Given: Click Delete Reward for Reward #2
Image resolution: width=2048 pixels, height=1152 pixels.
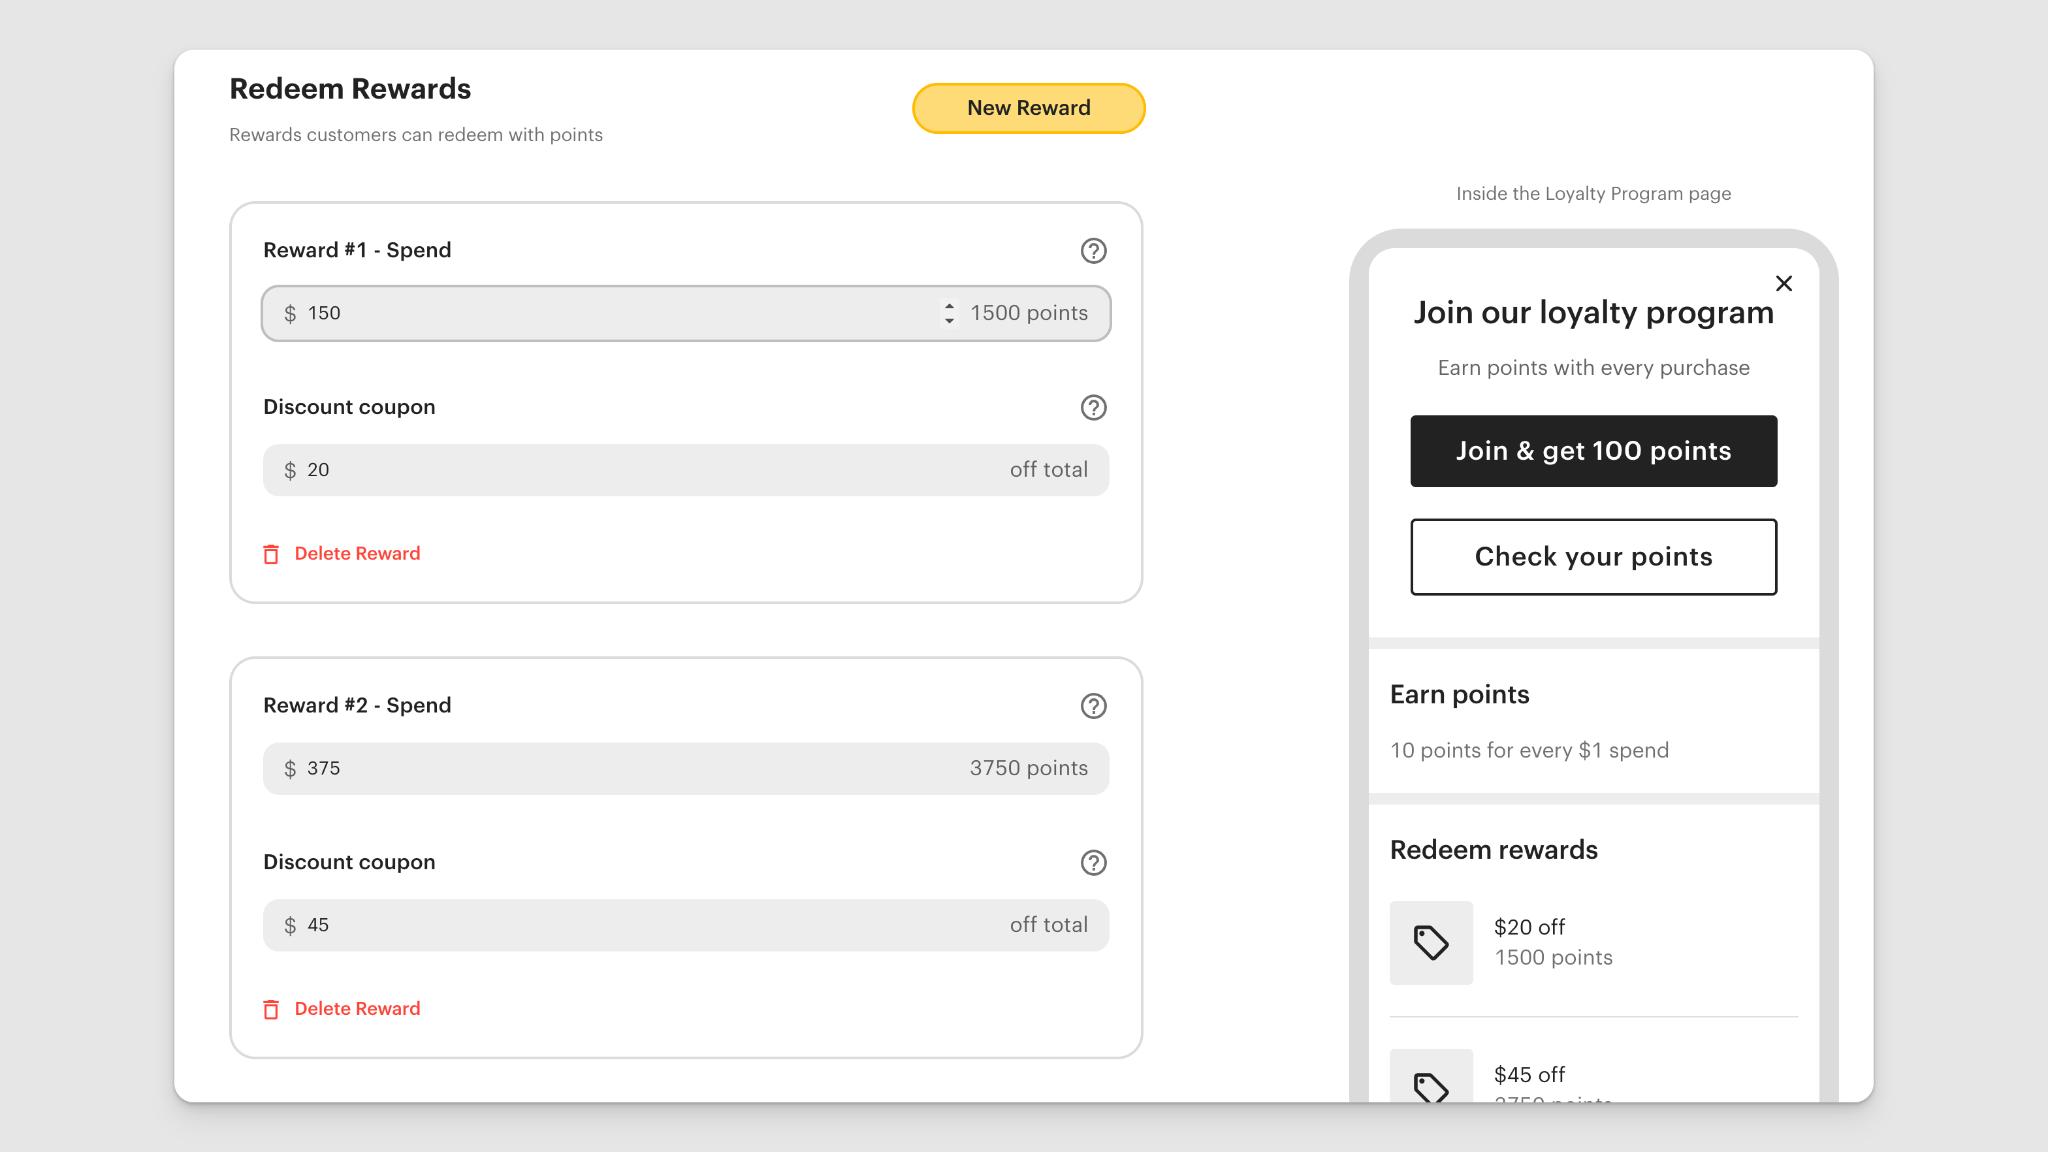Looking at the screenshot, I should 357,1008.
